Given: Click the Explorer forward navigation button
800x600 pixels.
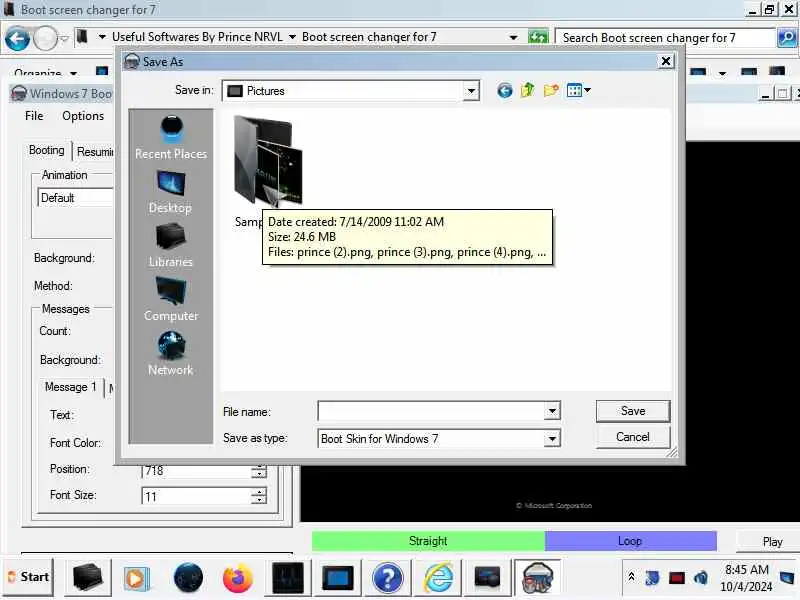Looking at the screenshot, I should pyautogui.click(x=45, y=38).
